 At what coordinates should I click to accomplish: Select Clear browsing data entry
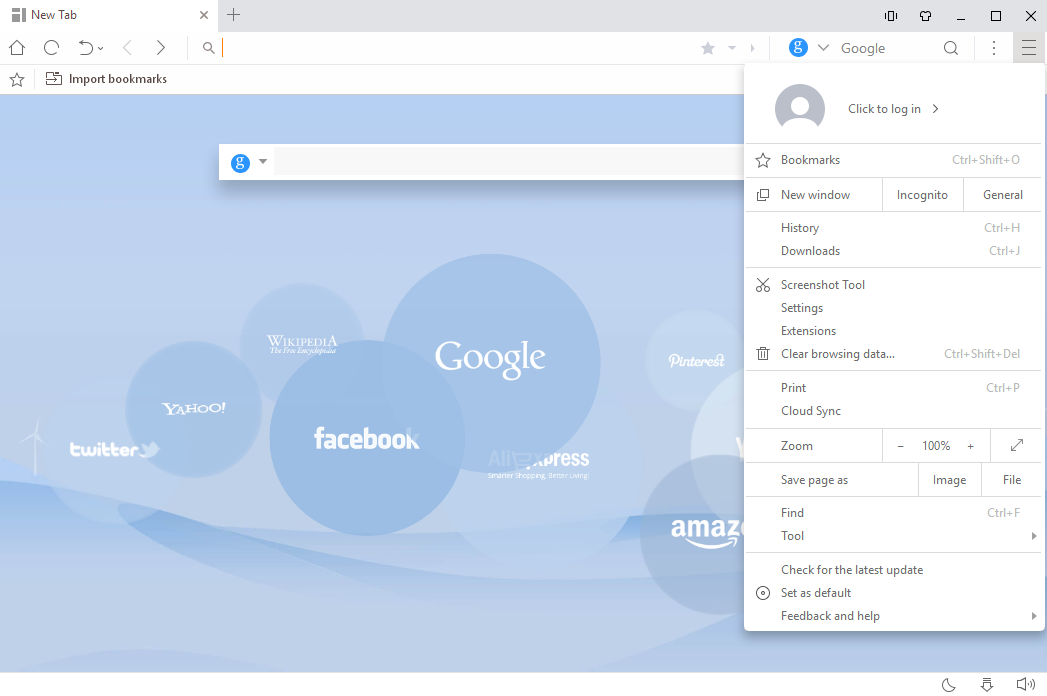[893, 354]
